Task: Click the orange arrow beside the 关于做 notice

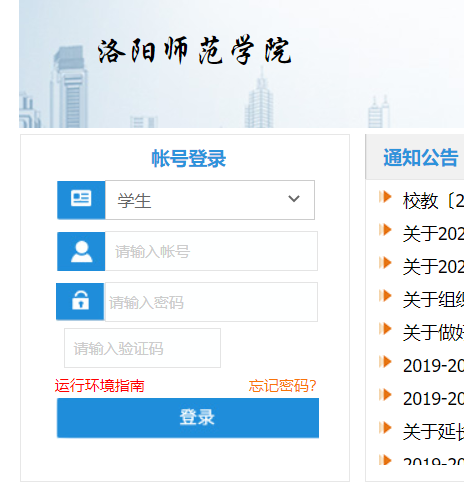Action: [x=385, y=329]
